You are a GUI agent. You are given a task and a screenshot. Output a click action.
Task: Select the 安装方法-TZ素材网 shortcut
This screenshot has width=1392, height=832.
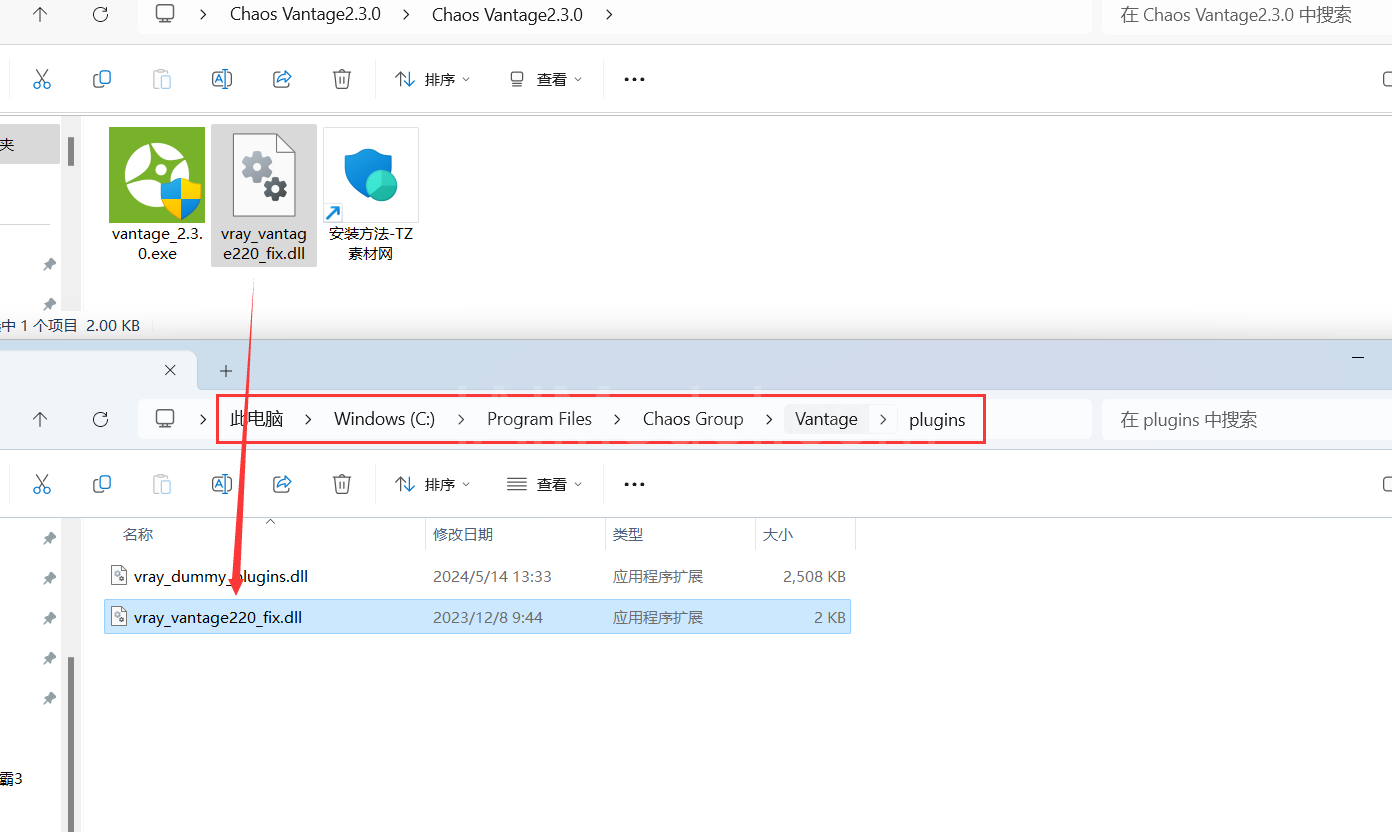click(371, 195)
